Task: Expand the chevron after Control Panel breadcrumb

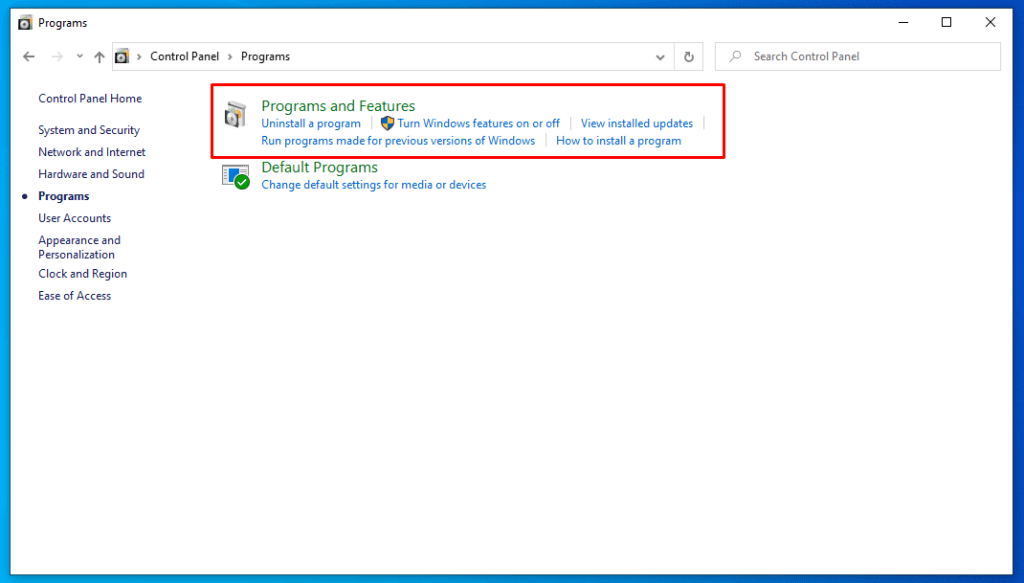Action: click(x=230, y=57)
